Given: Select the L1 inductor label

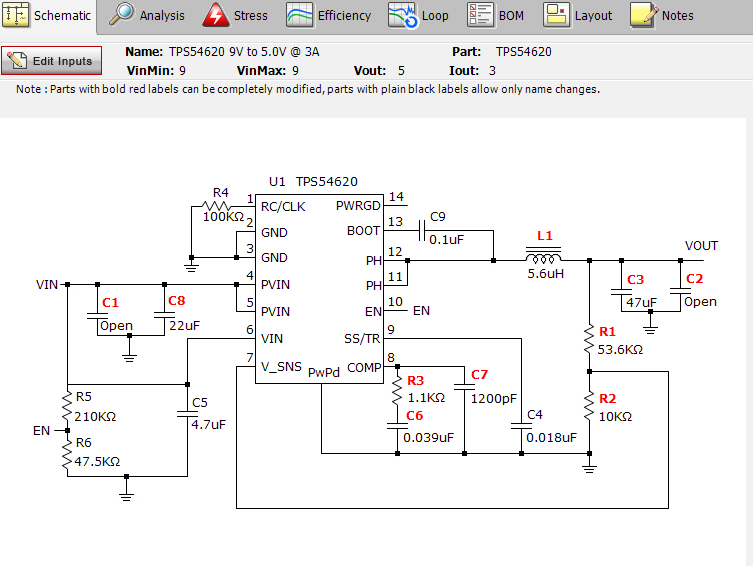Looking at the screenshot, I should coord(545,236).
